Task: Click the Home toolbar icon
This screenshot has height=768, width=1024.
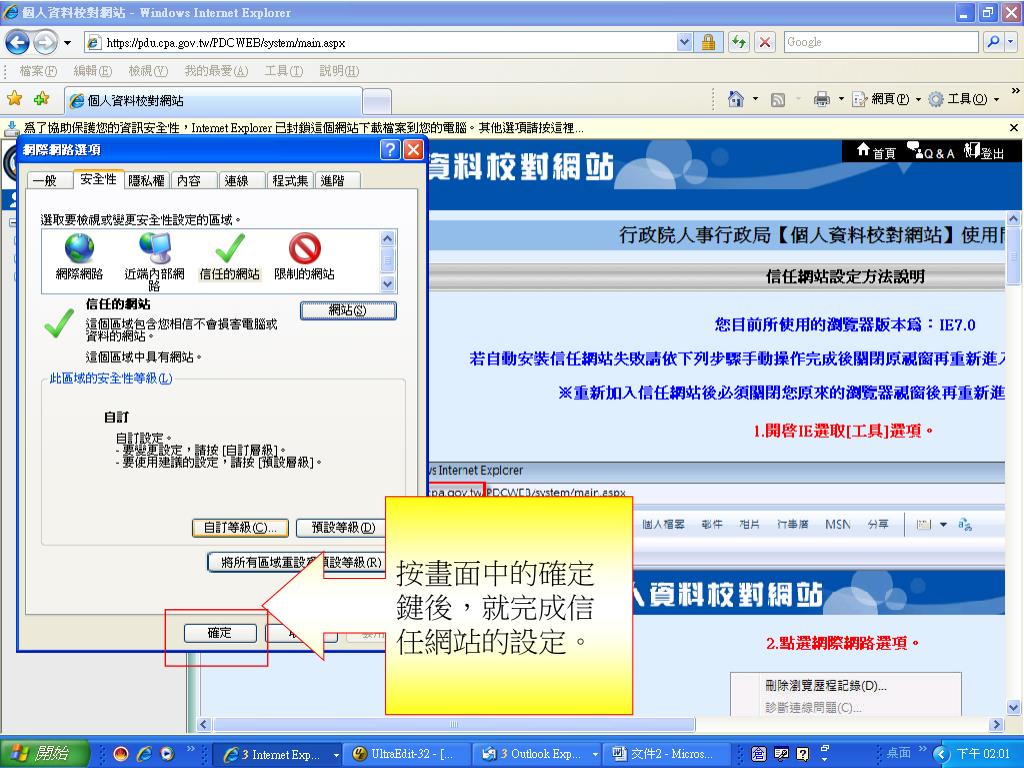Action: 735,99
